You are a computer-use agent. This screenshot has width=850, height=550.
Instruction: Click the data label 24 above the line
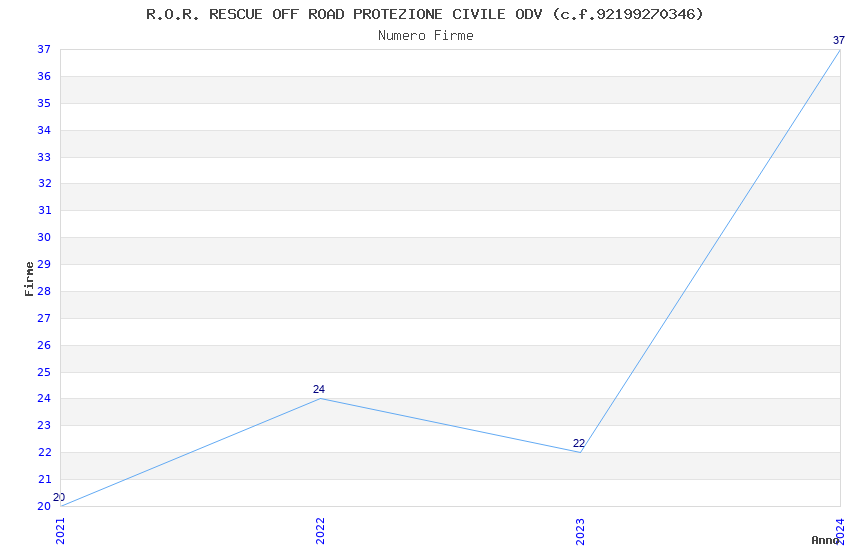(x=319, y=390)
